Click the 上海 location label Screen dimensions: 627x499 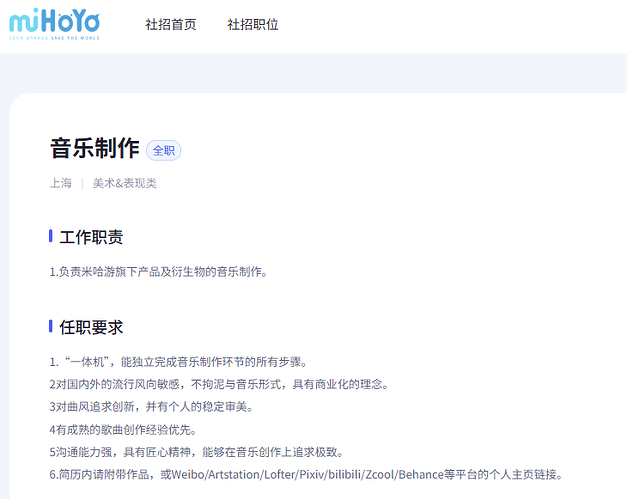pyautogui.click(x=61, y=183)
